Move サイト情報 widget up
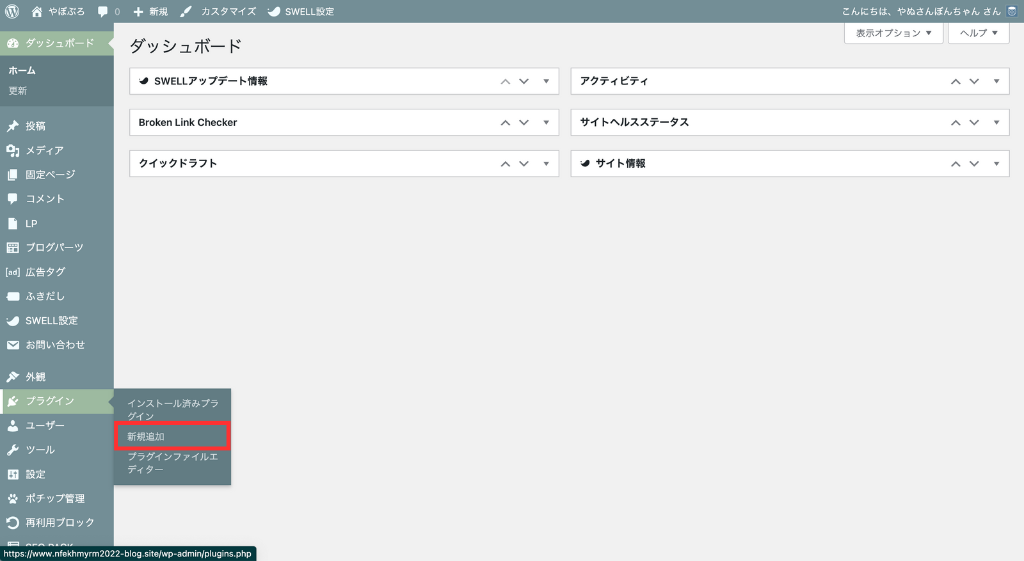Viewport: 1024px width, 561px height. click(955, 164)
